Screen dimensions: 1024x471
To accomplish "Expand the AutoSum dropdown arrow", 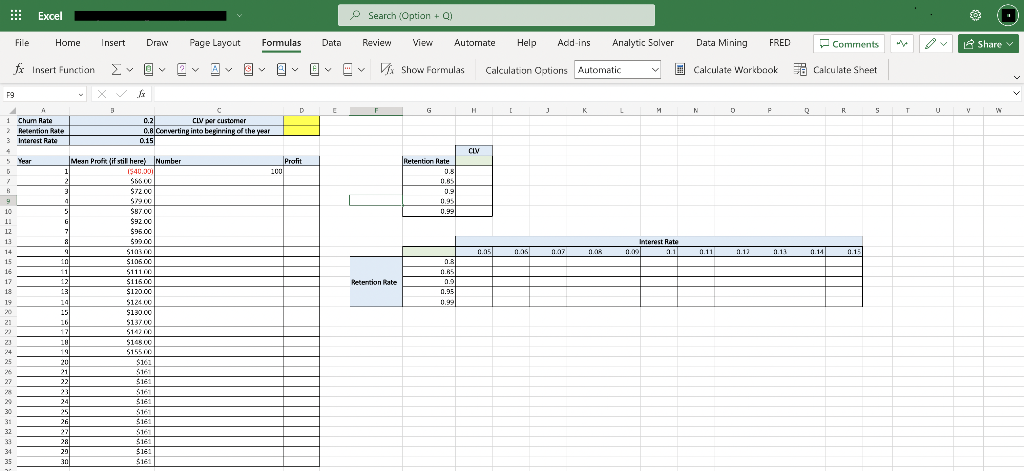I will [x=129, y=70].
